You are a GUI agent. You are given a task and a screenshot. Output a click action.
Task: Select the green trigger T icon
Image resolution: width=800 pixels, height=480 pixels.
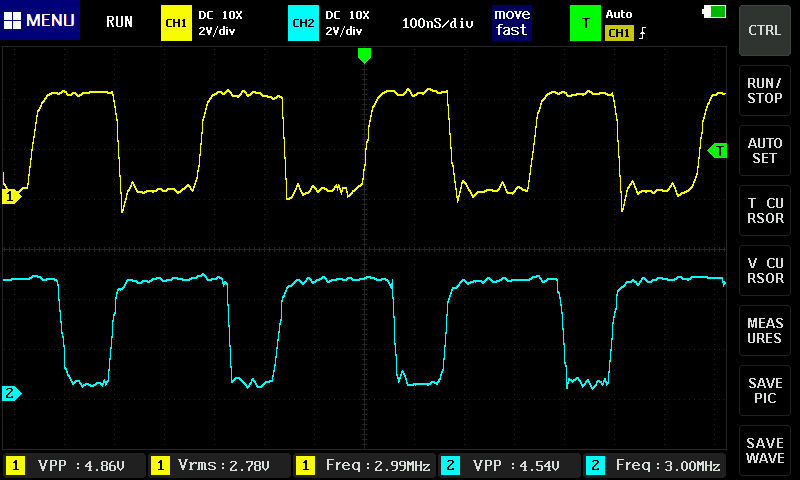[585, 22]
